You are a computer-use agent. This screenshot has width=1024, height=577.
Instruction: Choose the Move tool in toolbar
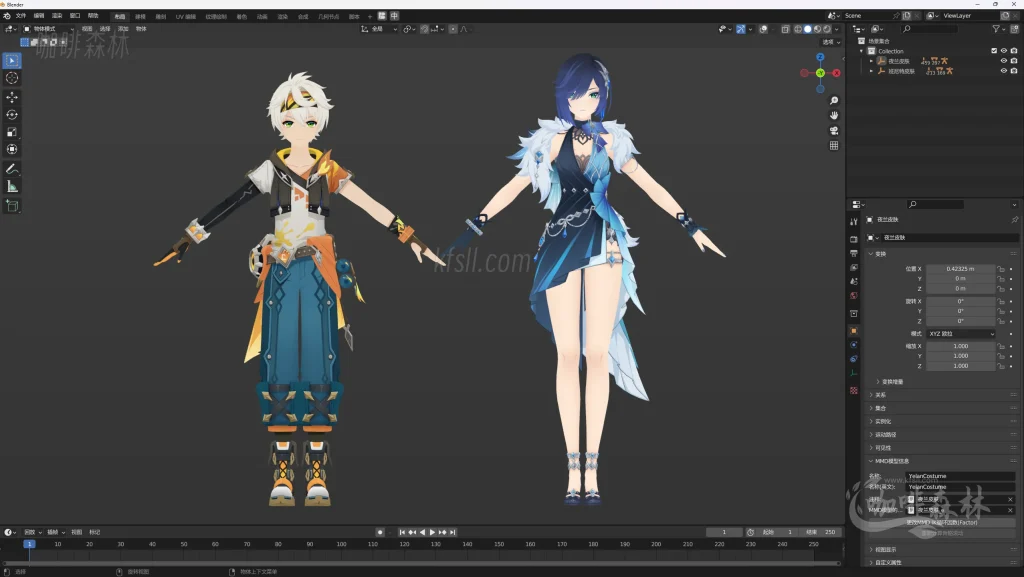tap(12, 97)
